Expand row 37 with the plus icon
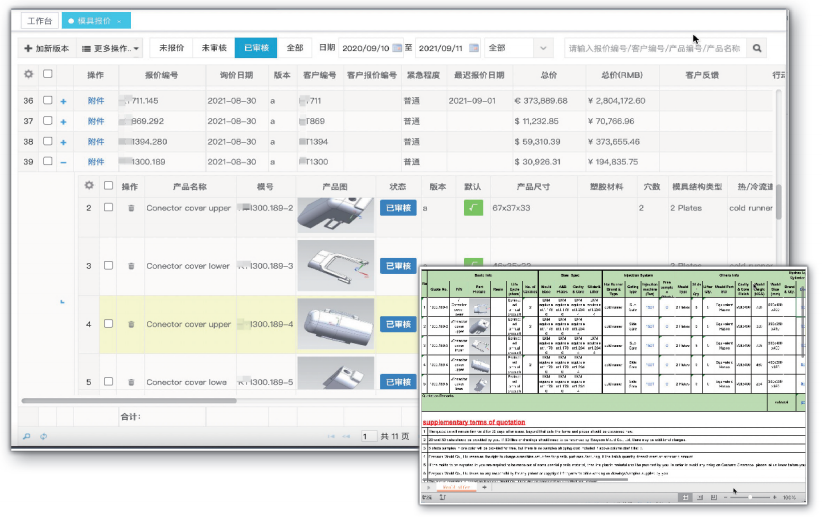Screen dimensions: 822x519 pos(63,122)
